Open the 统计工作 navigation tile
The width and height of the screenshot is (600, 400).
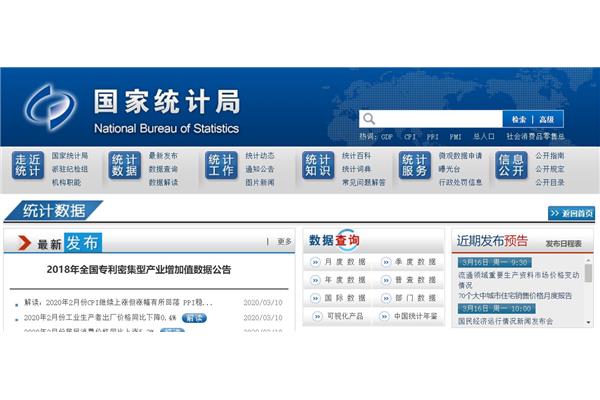[x=221, y=165]
